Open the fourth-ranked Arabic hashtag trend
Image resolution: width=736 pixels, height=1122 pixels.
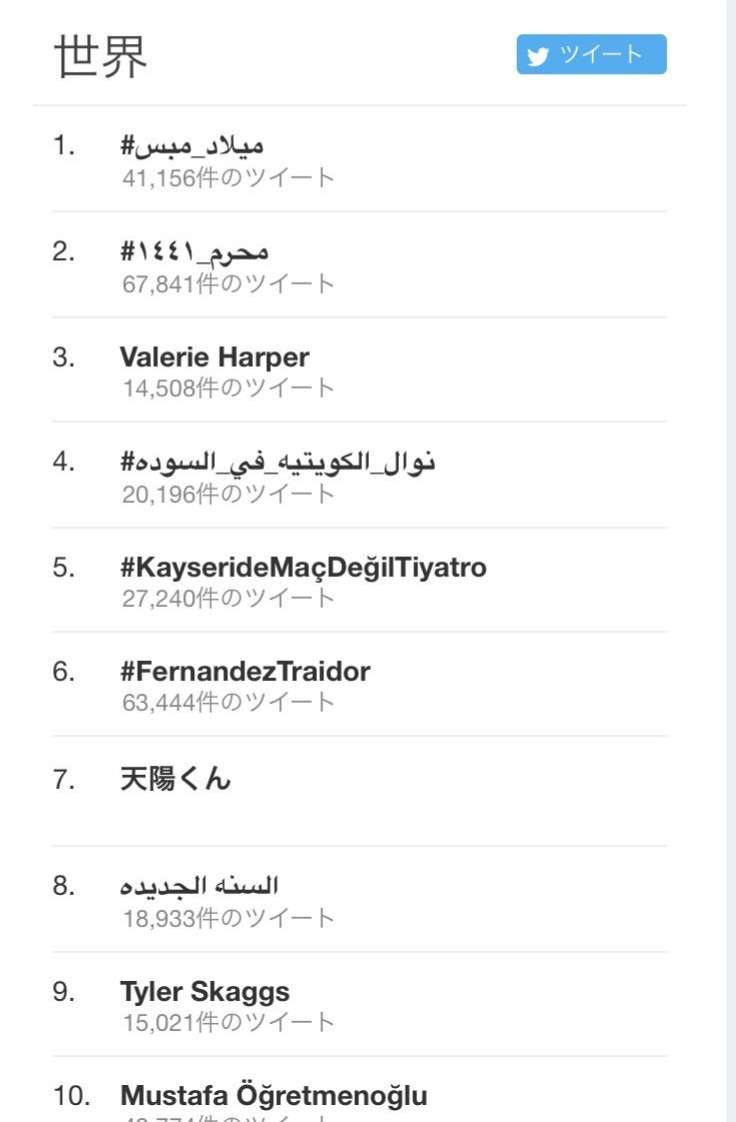tap(278, 462)
